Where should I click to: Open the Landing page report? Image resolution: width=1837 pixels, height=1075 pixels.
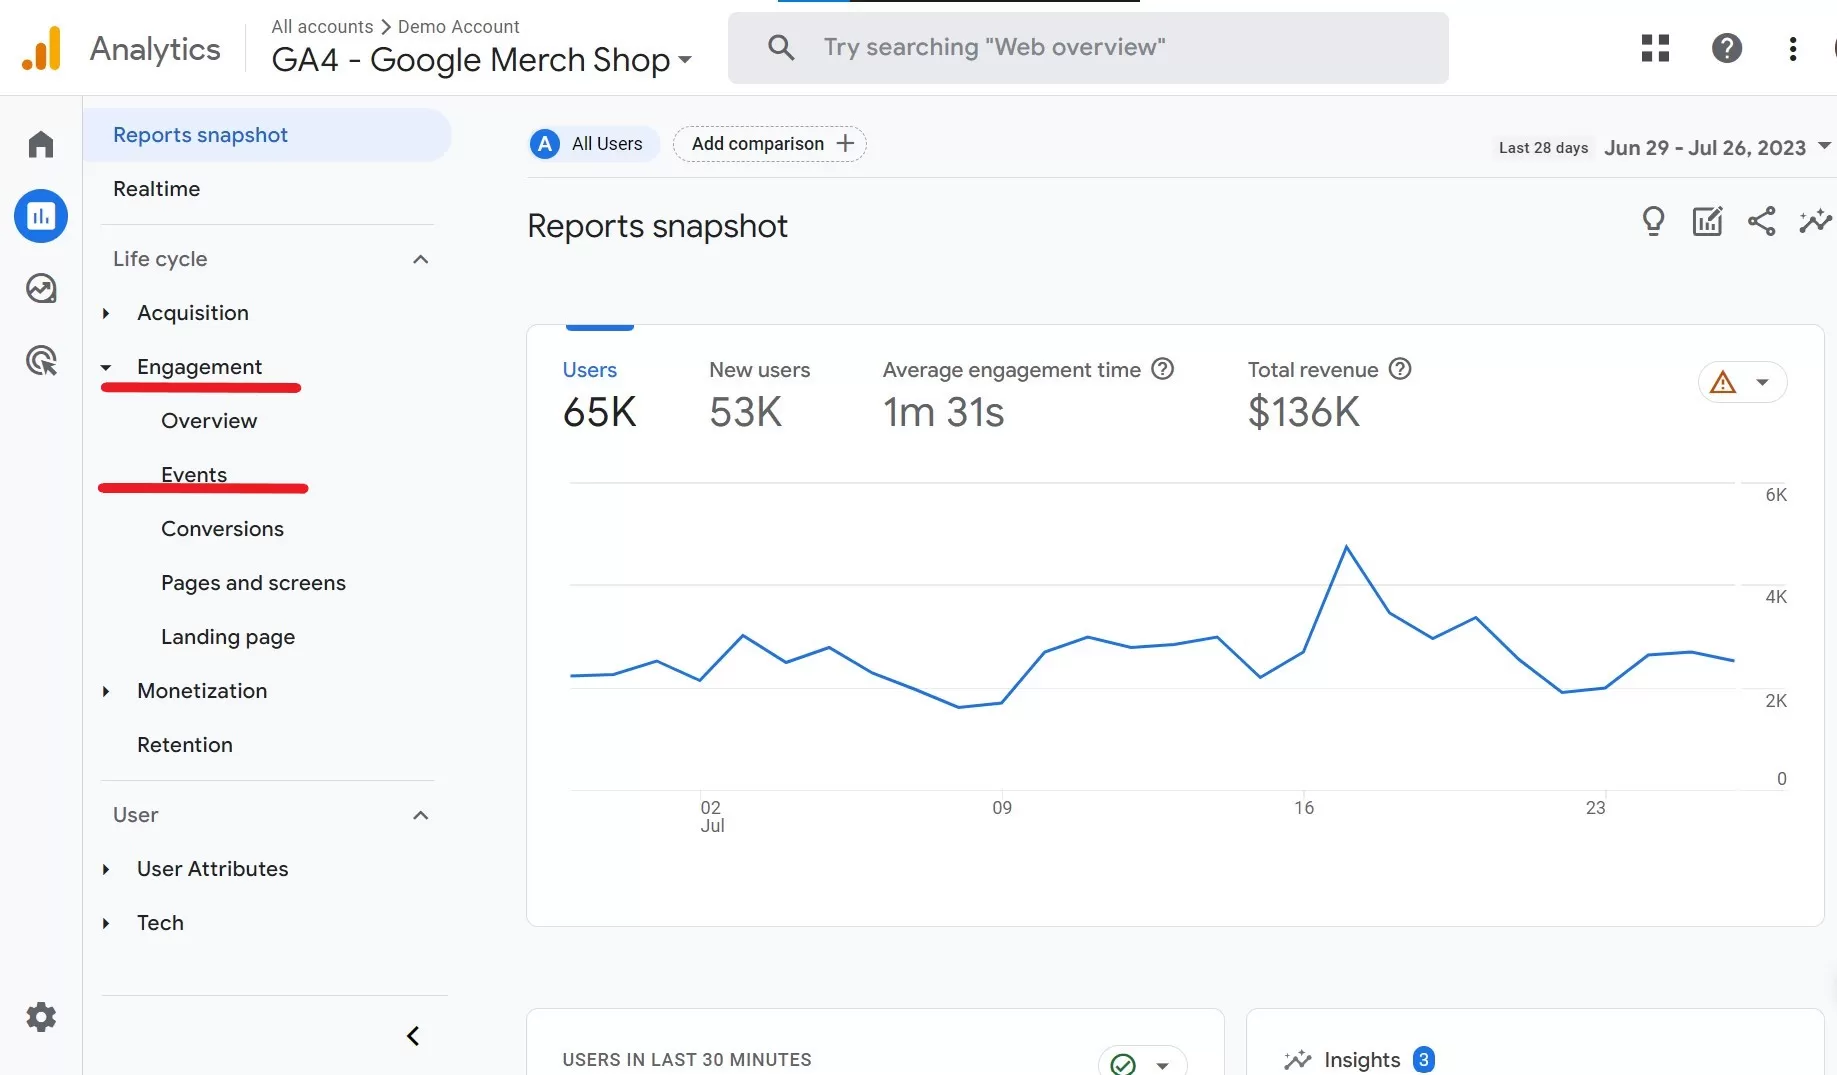point(228,637)
